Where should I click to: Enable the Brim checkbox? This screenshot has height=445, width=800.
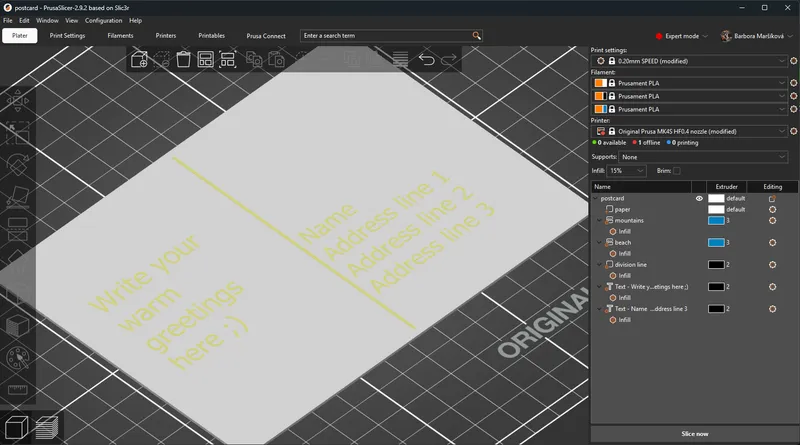[677, 171]
